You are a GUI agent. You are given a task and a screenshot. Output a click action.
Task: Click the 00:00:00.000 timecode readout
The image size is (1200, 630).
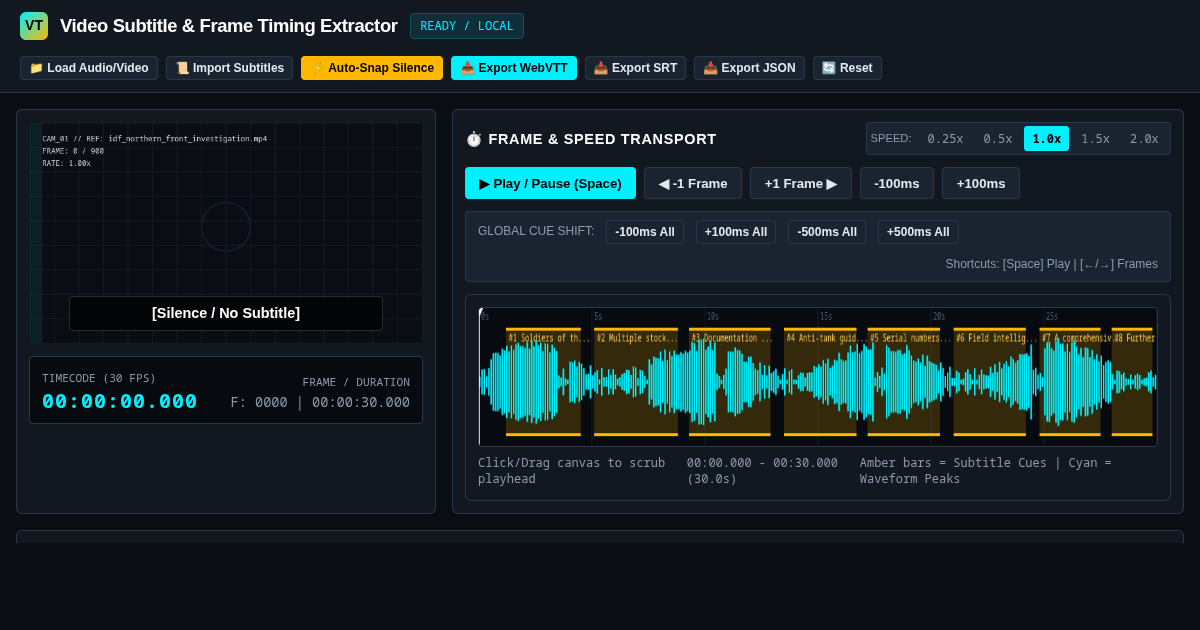click(120, 401)
